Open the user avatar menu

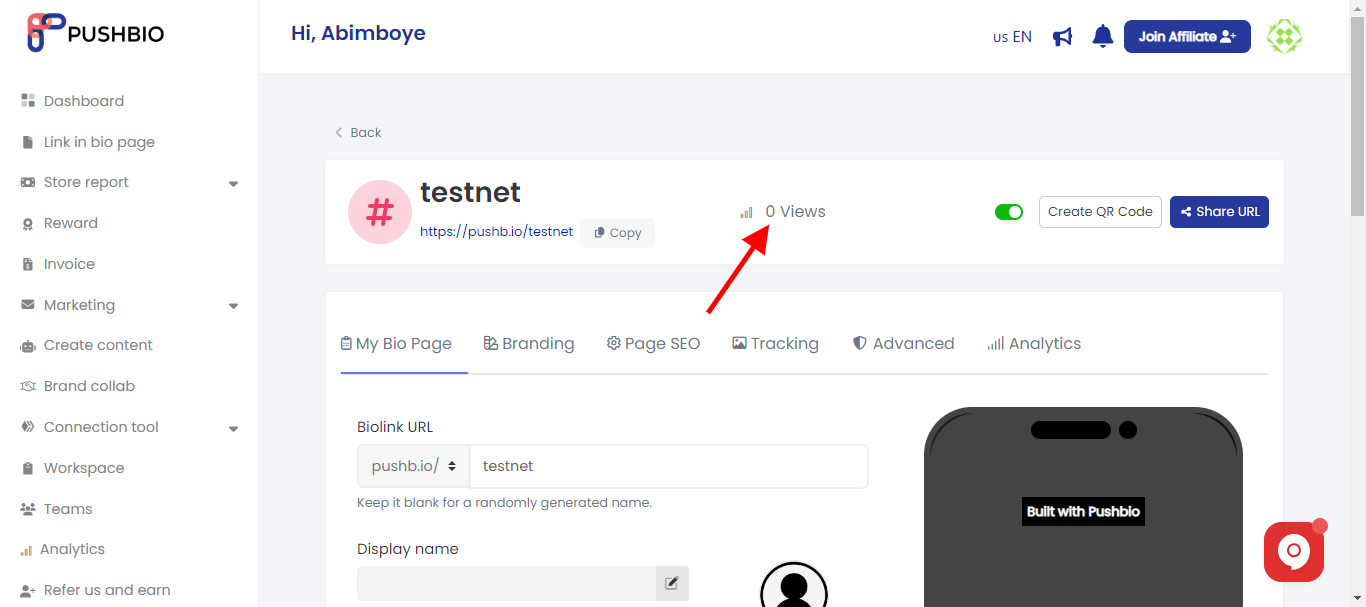[1284, 37]
